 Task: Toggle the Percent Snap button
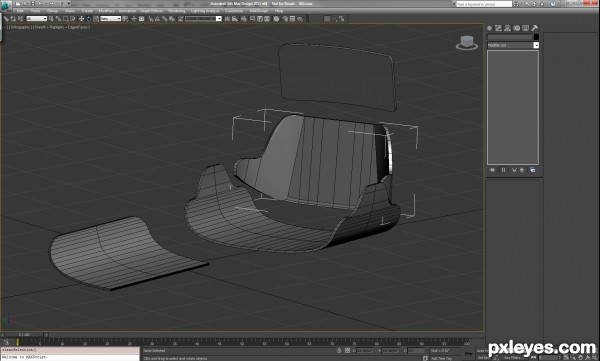tap(165, 18)
